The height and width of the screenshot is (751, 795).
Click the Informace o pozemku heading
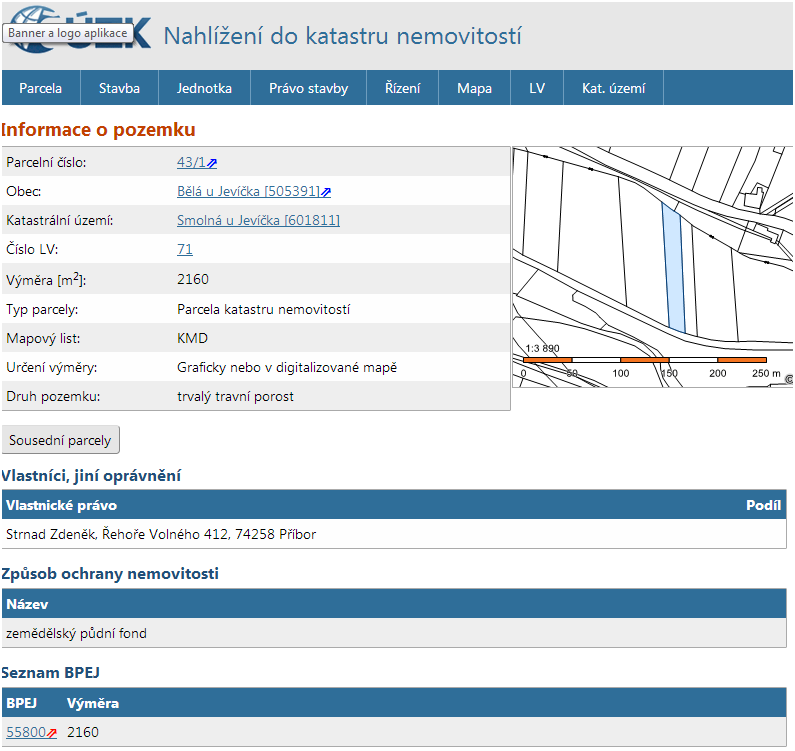98,130
